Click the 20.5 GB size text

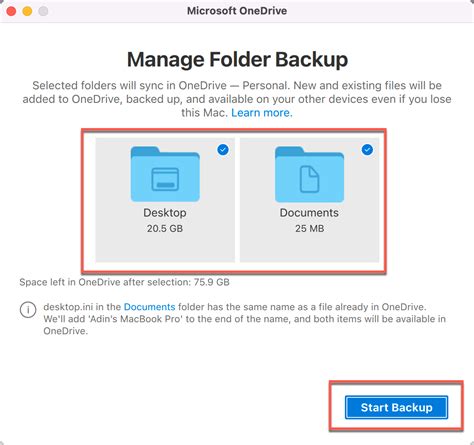click(x=165, y=229)
